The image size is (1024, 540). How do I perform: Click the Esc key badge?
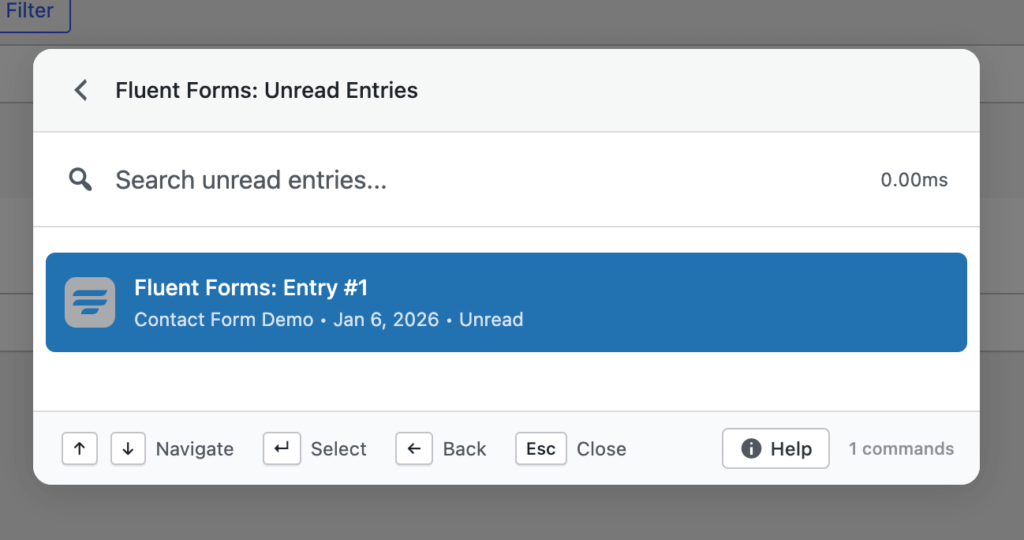pos(541,449)
